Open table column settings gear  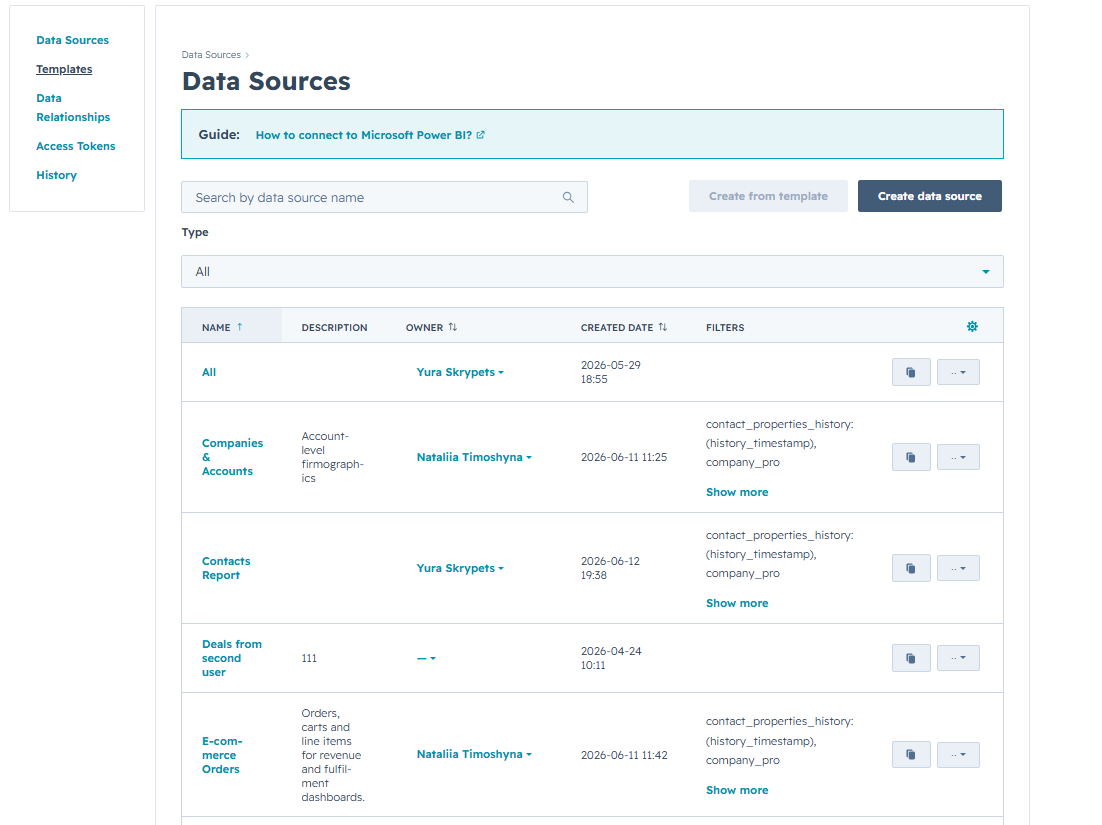pos(972,327)
